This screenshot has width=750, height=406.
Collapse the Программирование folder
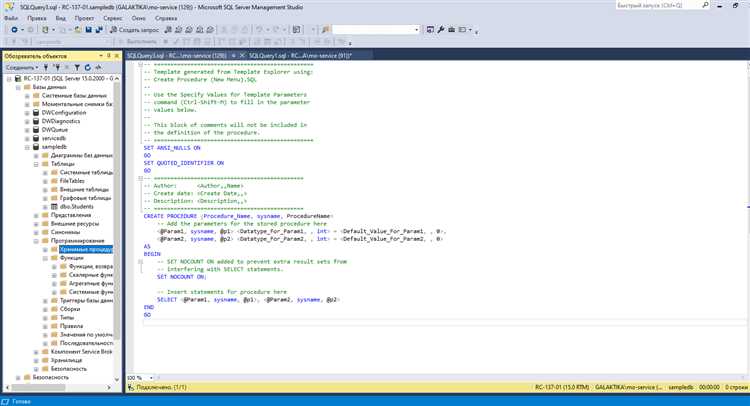[x=36, y=241]
